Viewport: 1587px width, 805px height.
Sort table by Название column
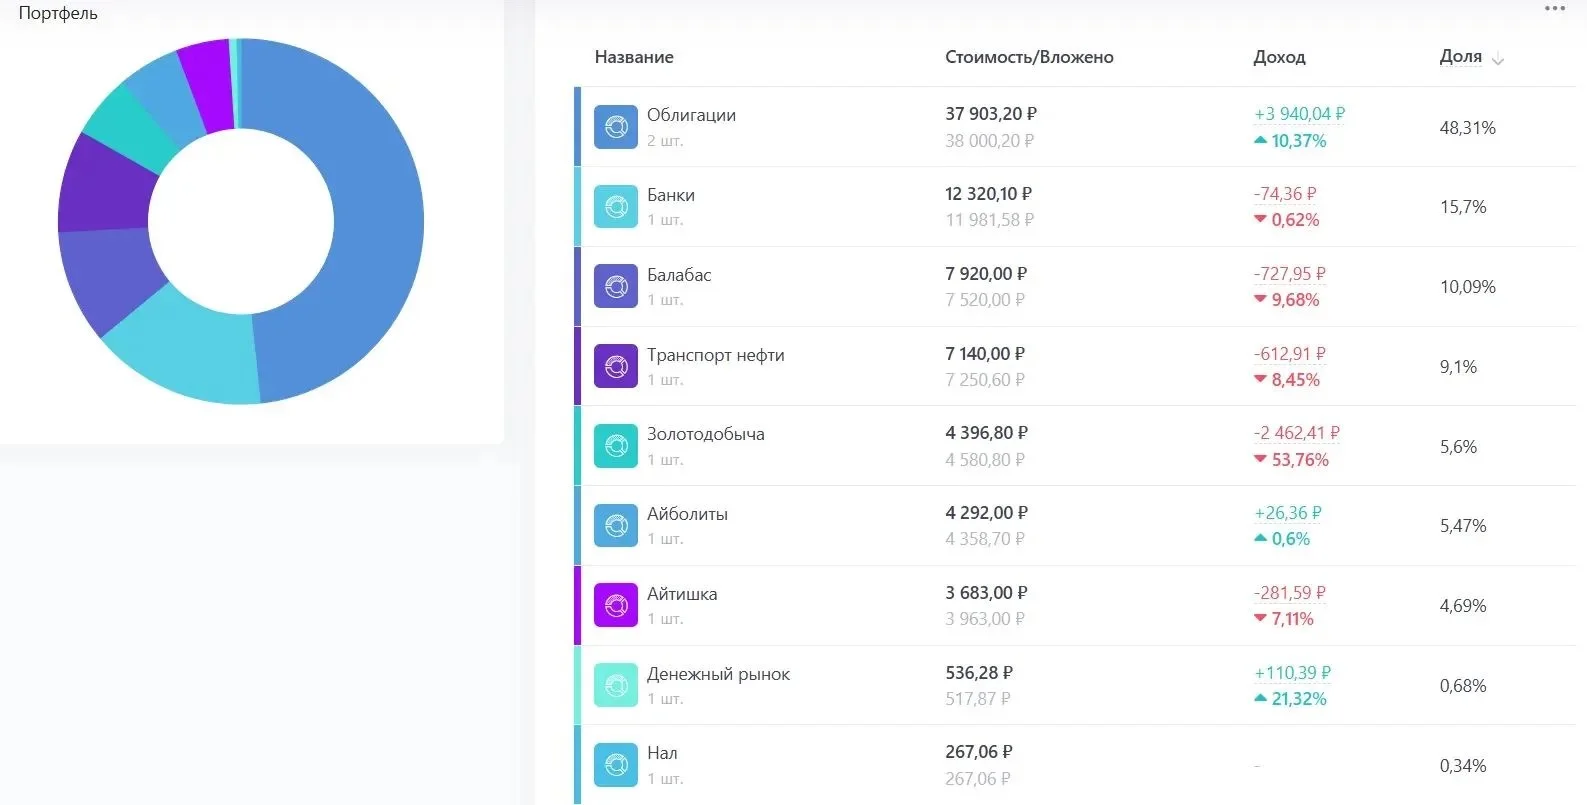tap(634, 57)
